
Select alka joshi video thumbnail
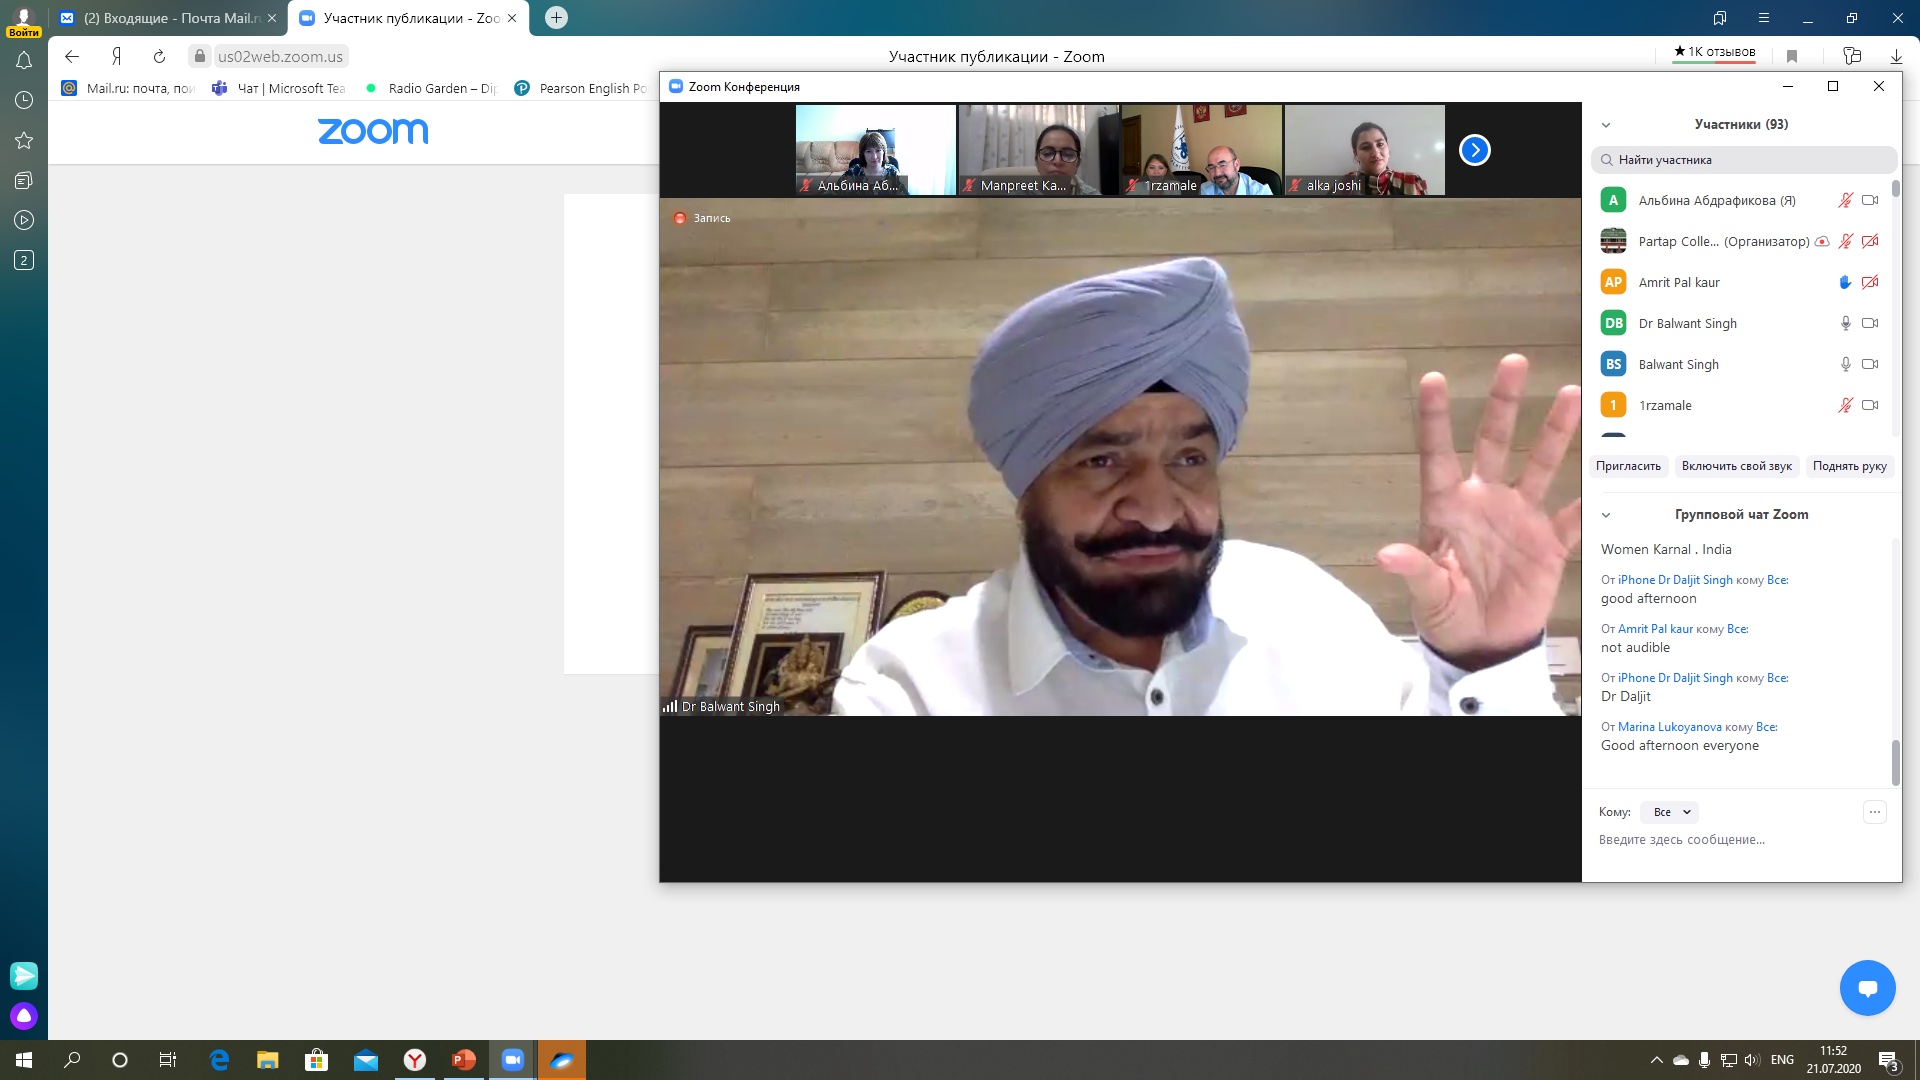point(1364,150)
